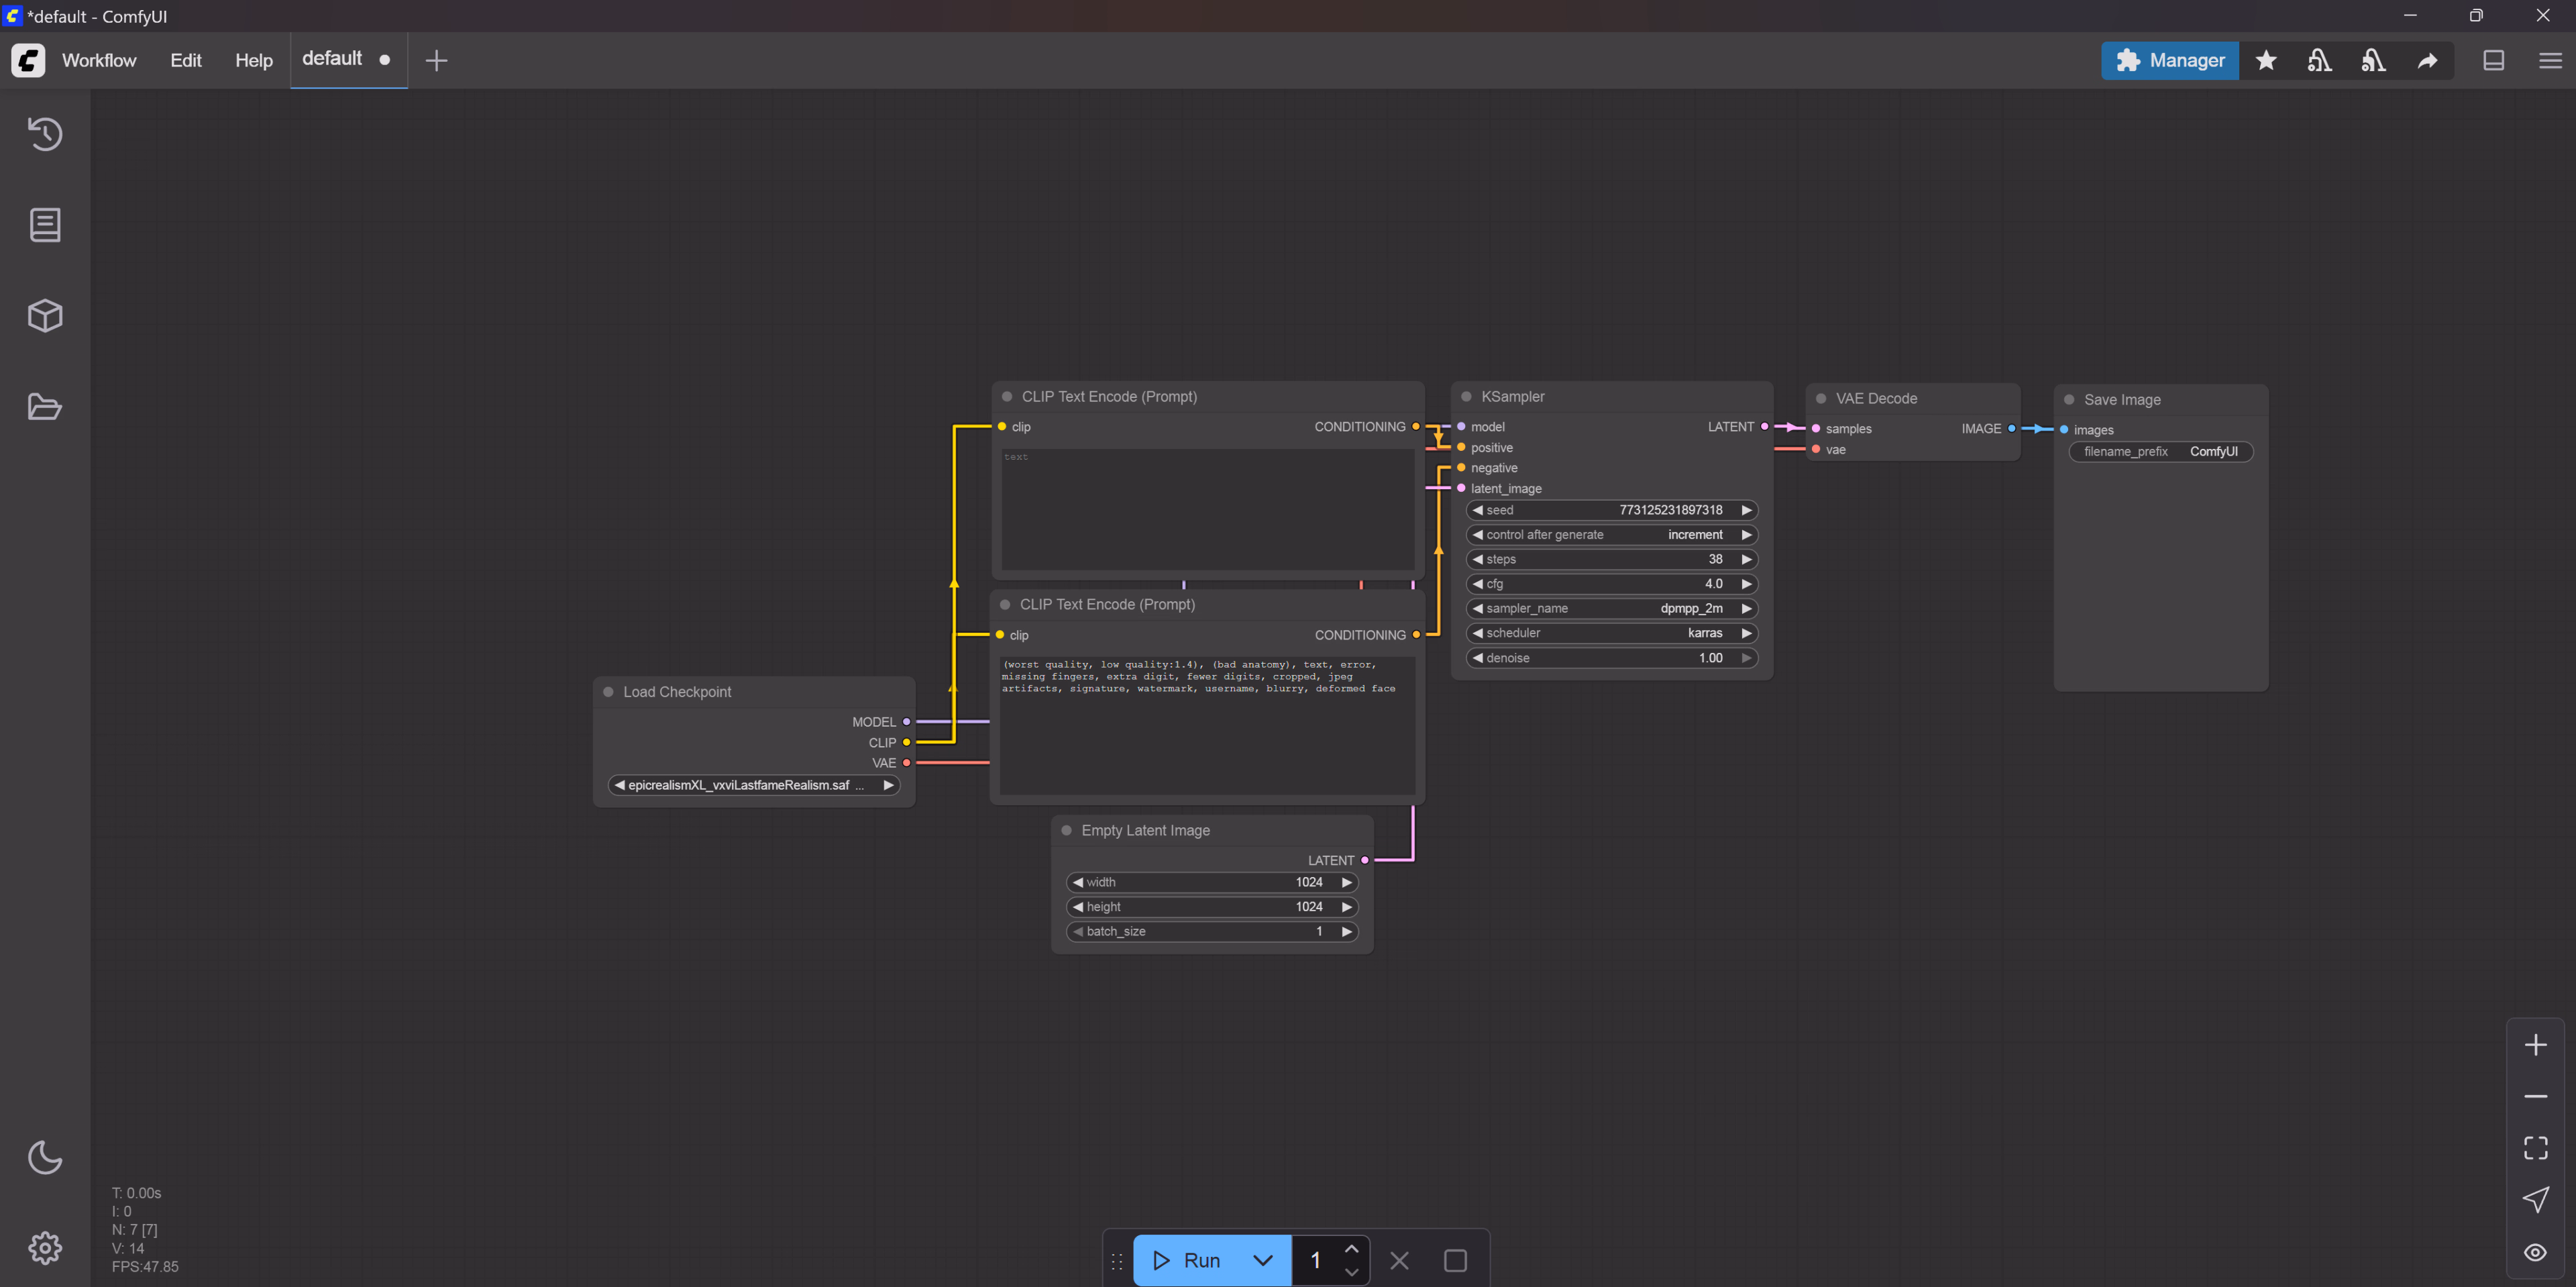
Task: Zoom out the canvas with minus icon
Action: pos(2535,1097)
